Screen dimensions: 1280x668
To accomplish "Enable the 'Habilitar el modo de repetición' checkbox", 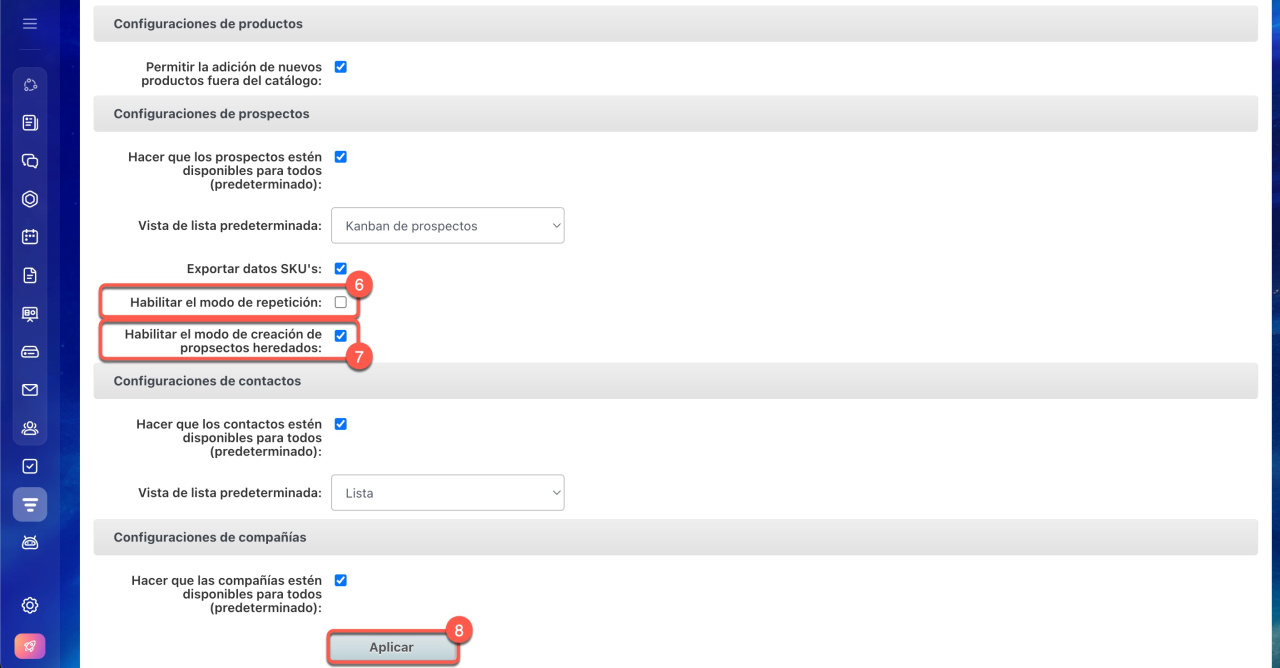I will [340, 302].
